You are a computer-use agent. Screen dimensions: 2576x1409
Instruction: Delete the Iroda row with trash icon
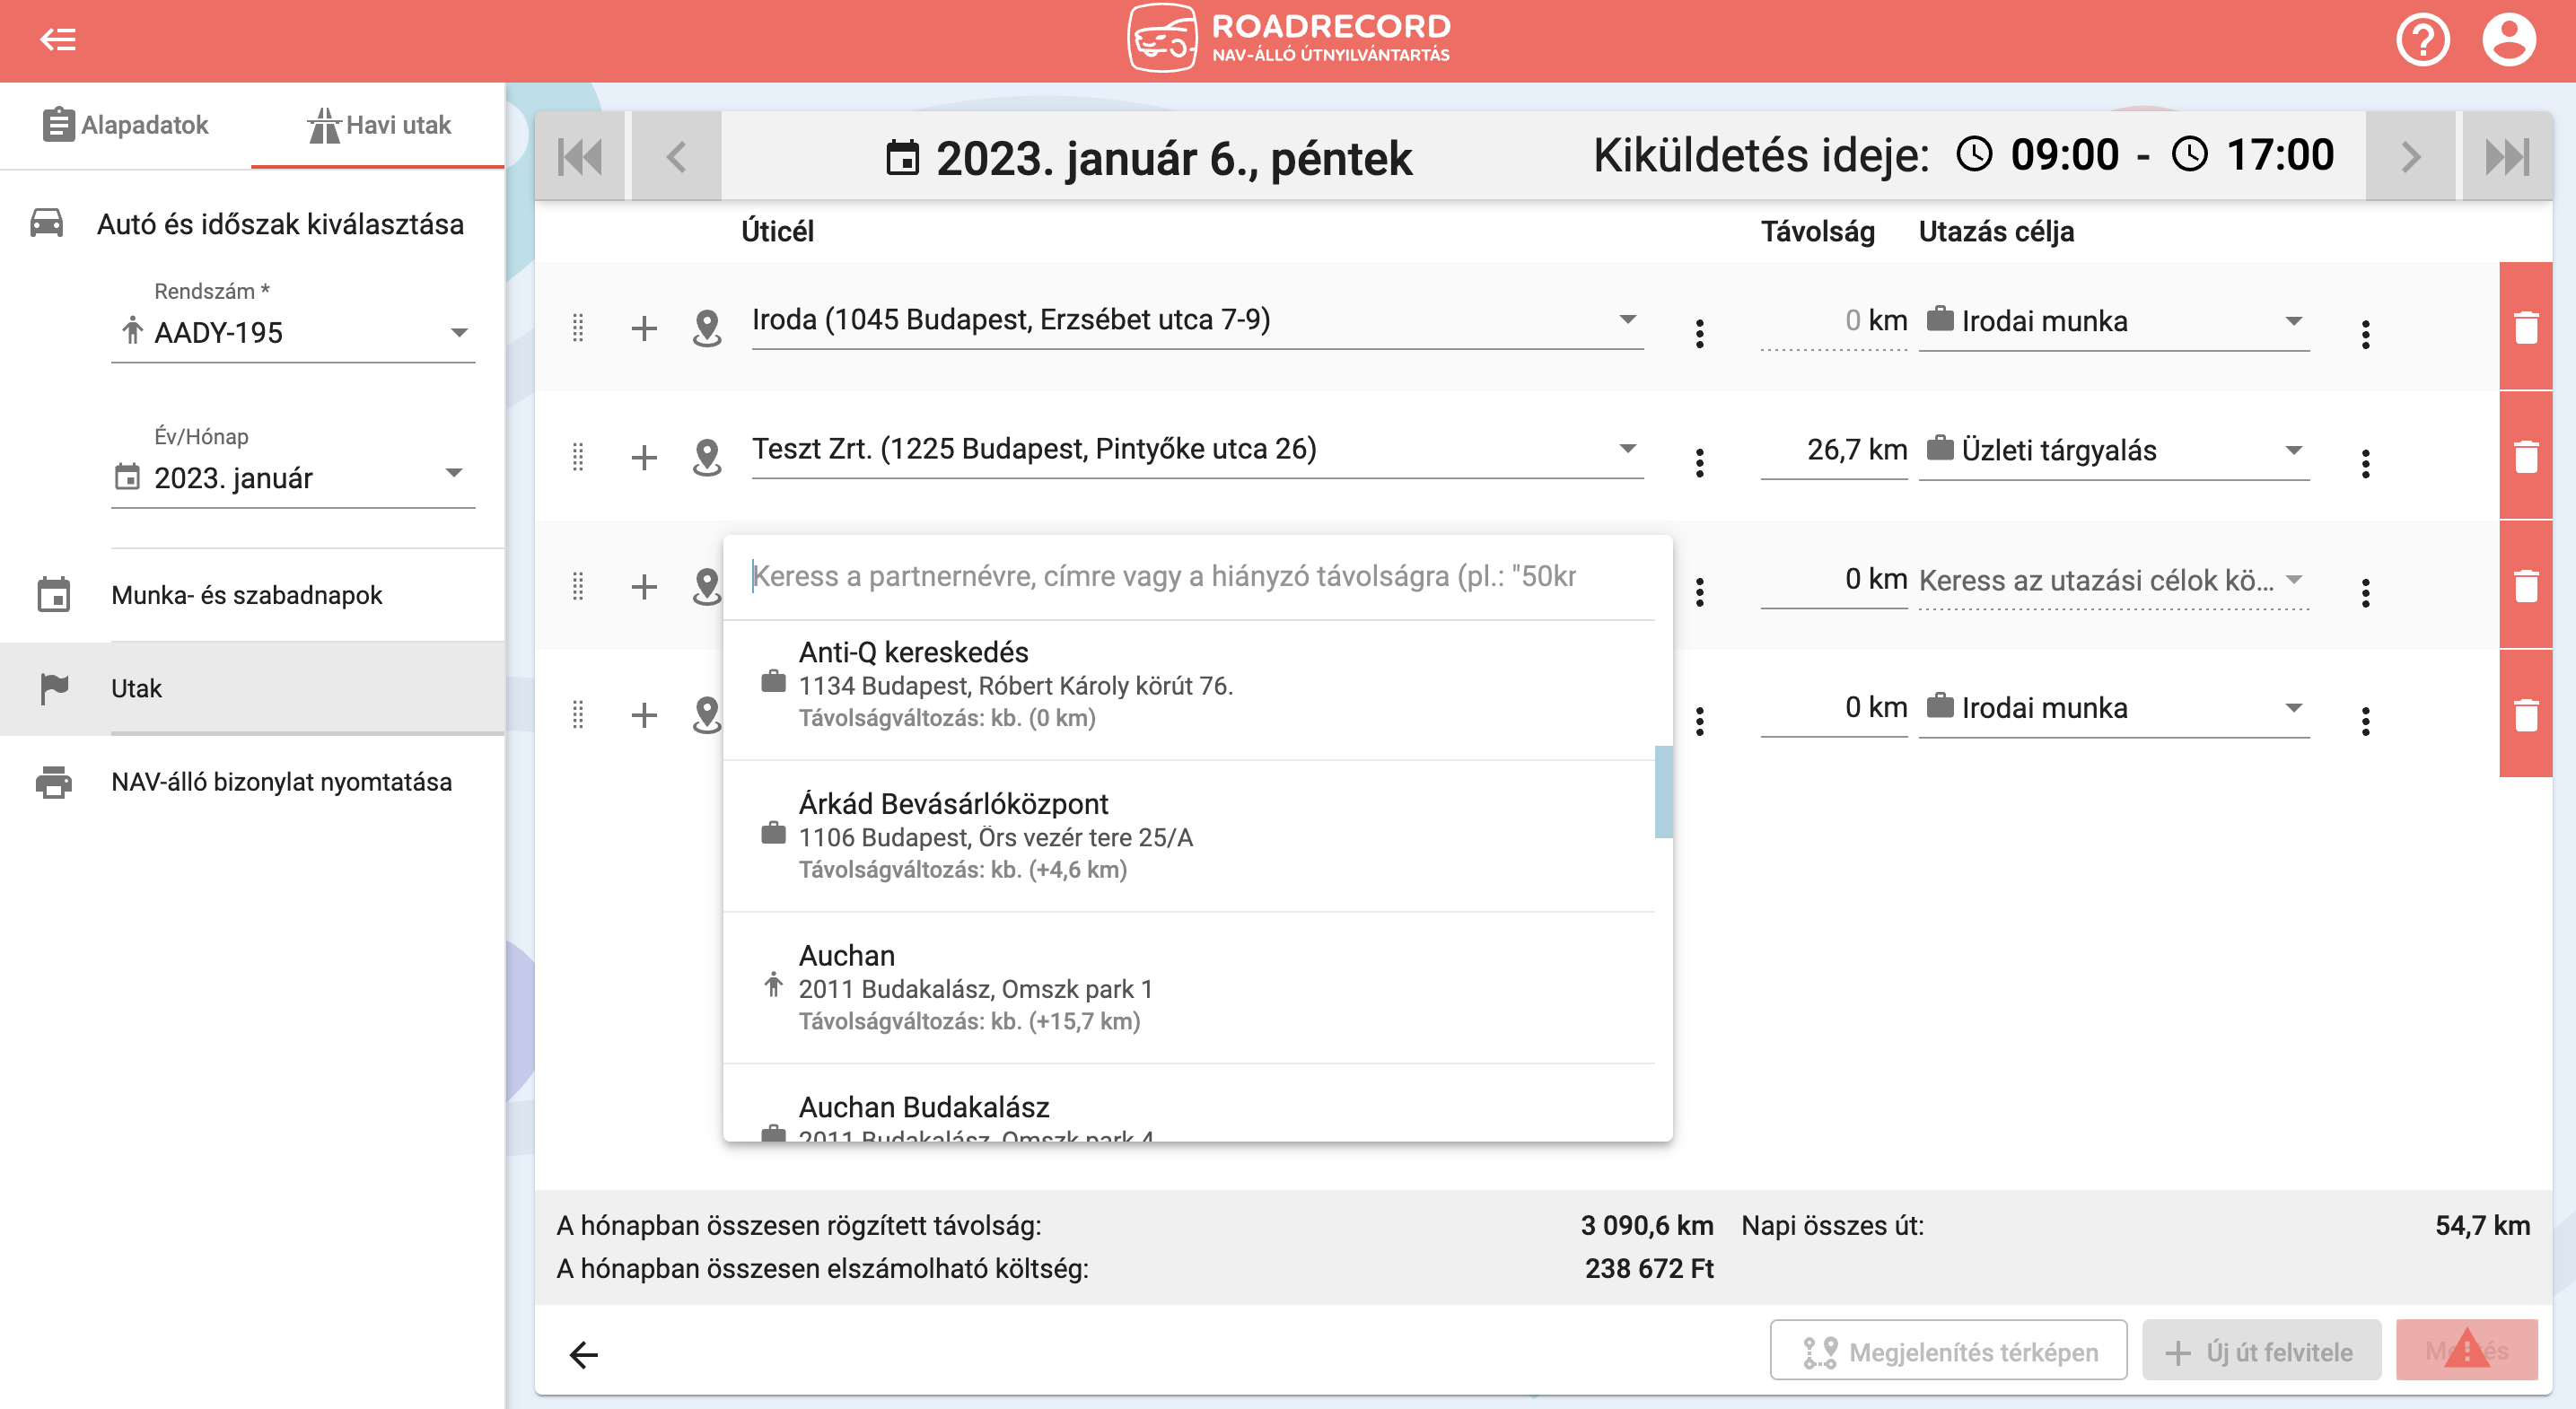pos(2525,327)
